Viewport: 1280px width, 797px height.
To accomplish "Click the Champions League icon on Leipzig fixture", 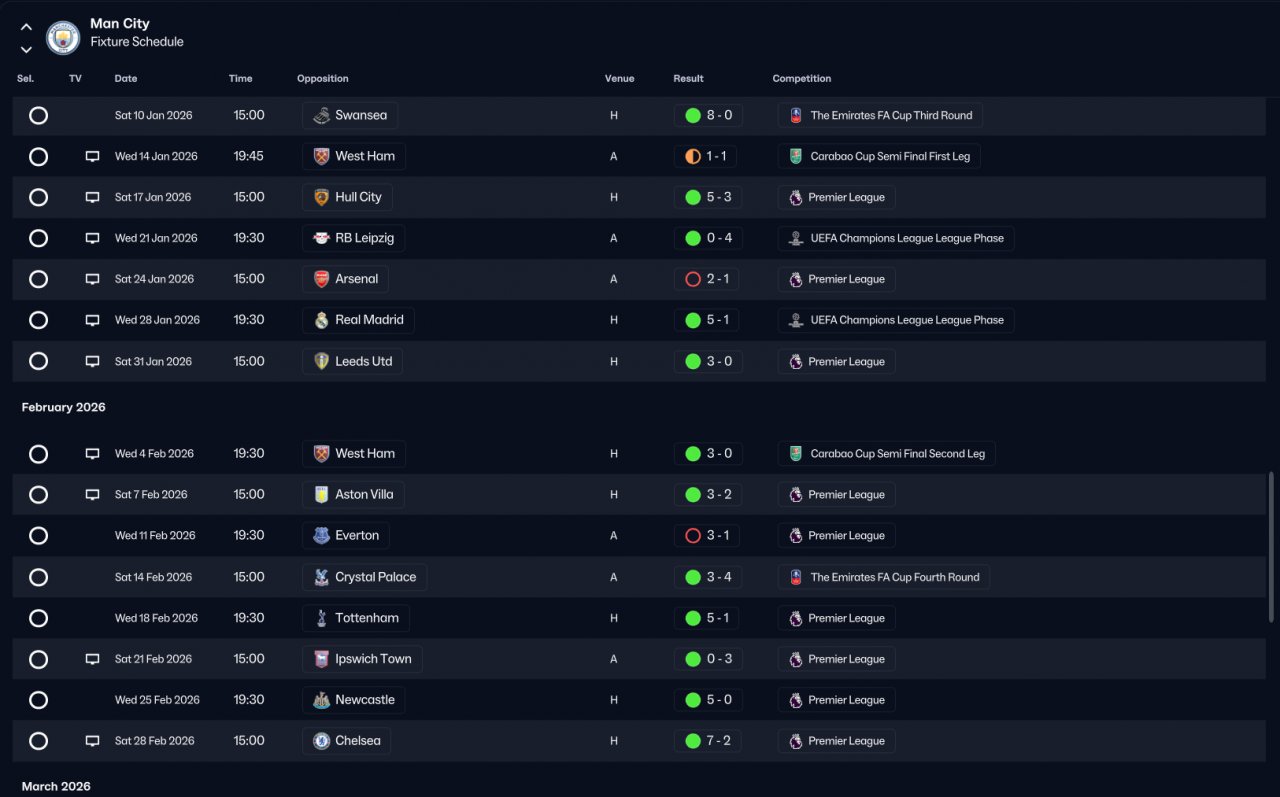I will click(x=795, y=238).
